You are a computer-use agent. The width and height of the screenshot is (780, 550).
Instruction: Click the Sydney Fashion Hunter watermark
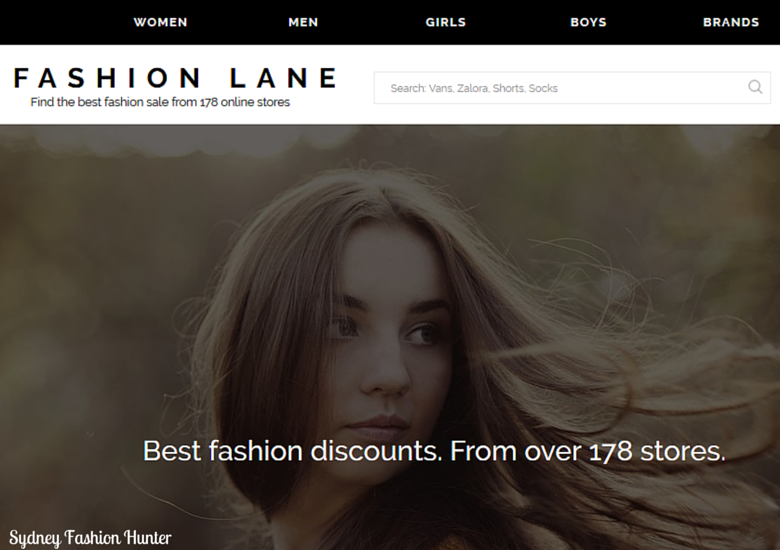click(90, 538)
